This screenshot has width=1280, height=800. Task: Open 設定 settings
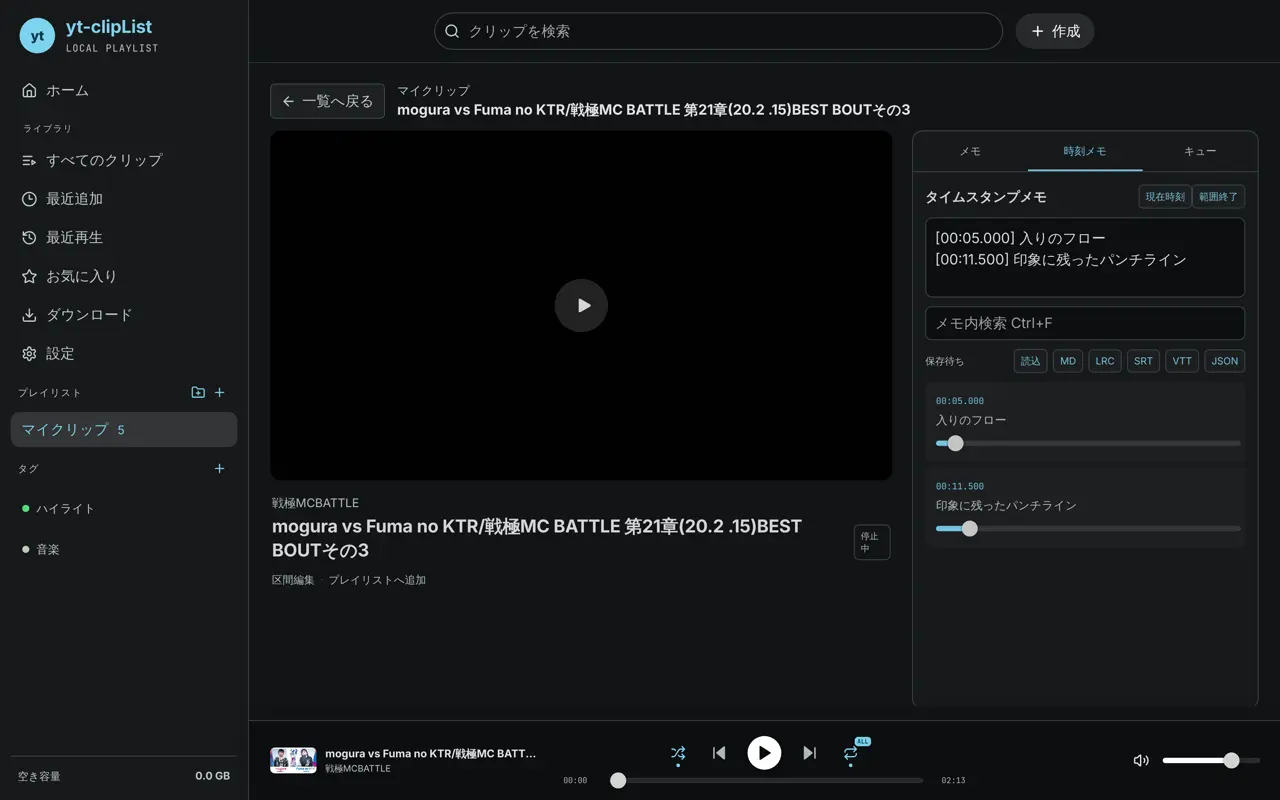[x=124, y=354]
